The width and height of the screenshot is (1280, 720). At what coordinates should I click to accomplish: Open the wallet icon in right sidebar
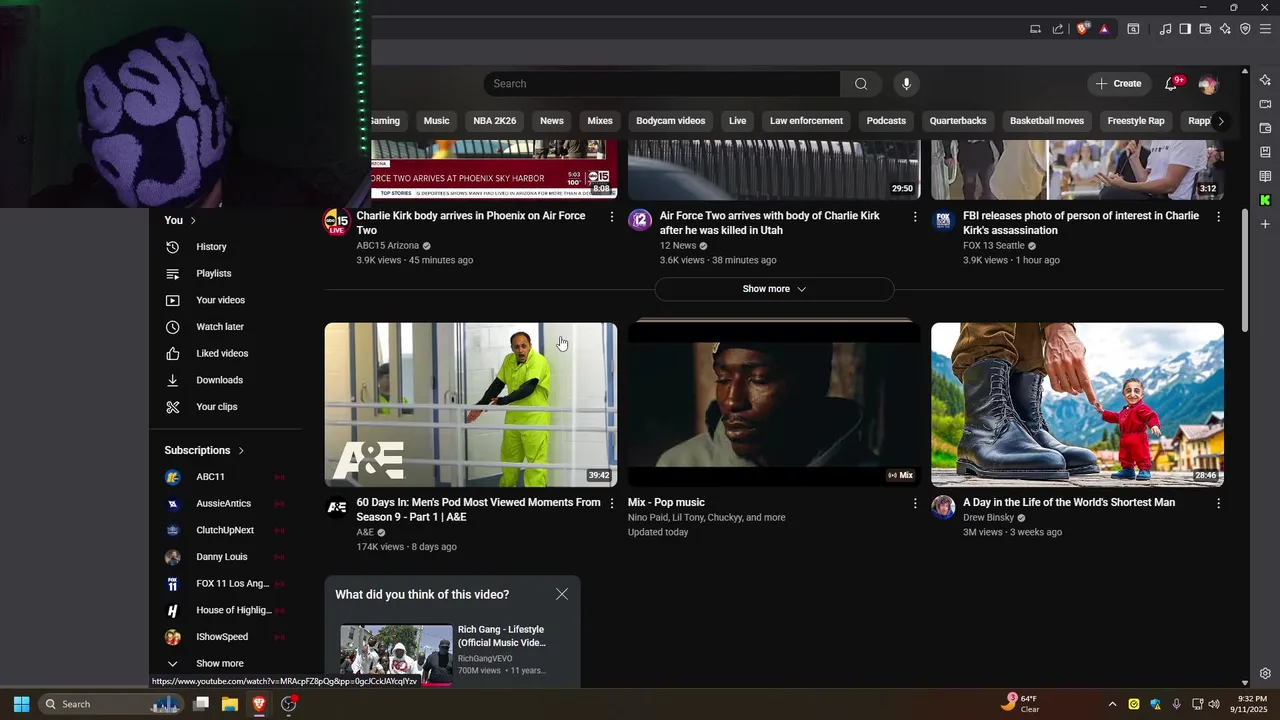(x=1265, y=128)
